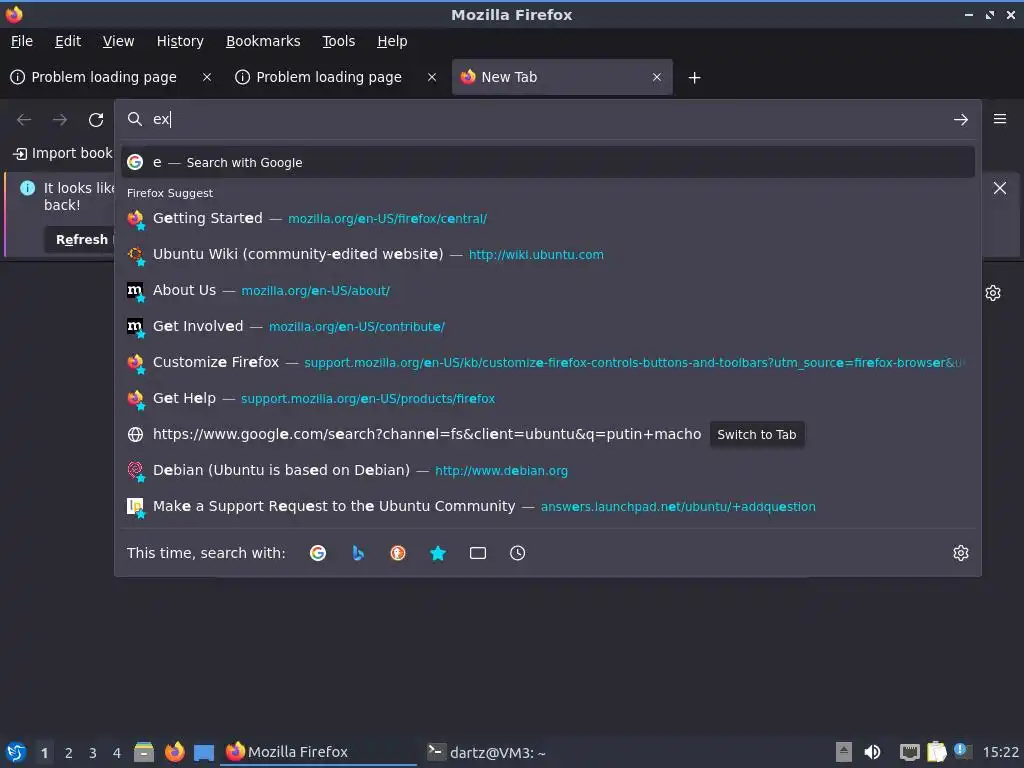Viewport: 1024px width, 768px height.
Task: Open the View menu
Action: (x=118, y=41)
